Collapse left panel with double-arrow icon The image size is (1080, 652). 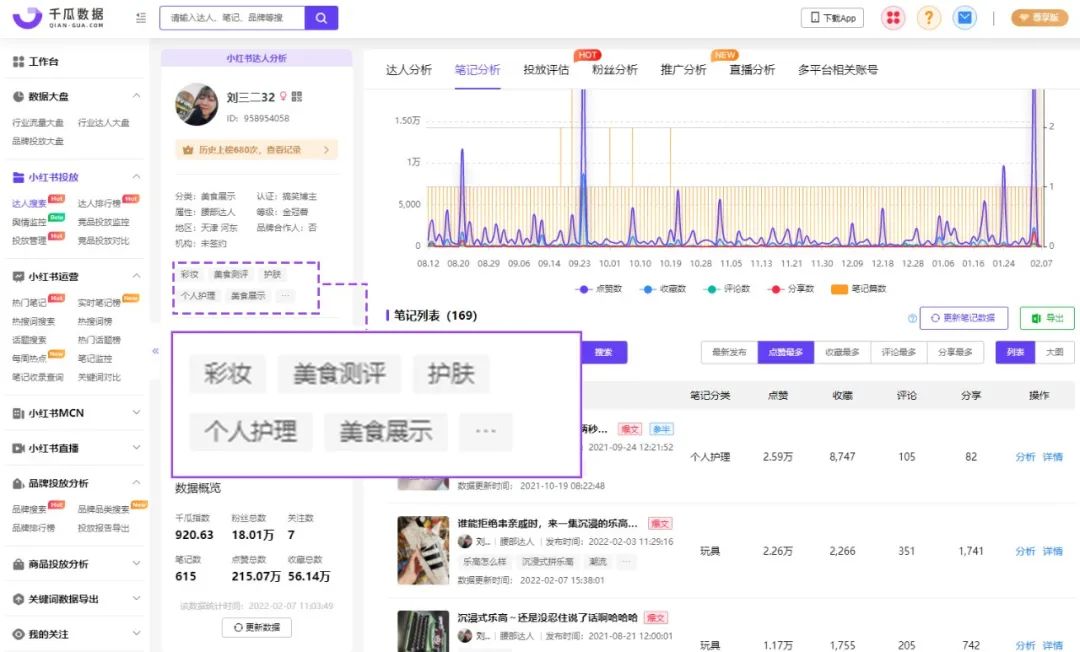point(155,351)
